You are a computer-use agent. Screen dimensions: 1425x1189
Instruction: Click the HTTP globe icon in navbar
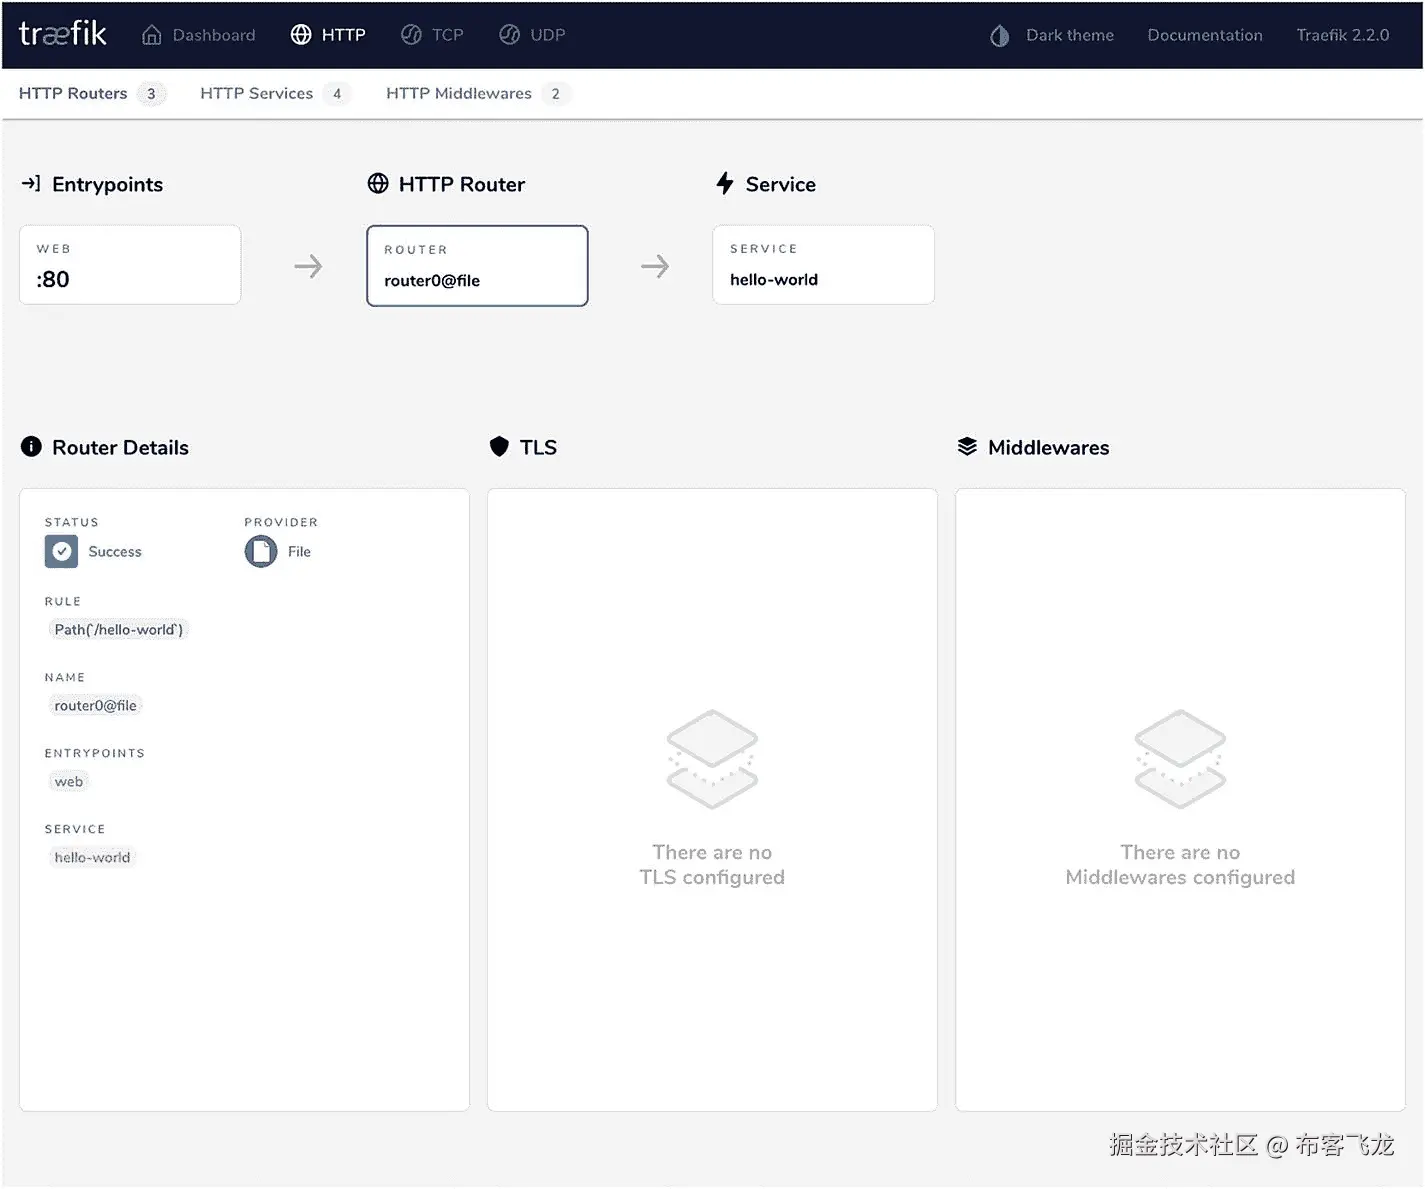click(301, 35)
